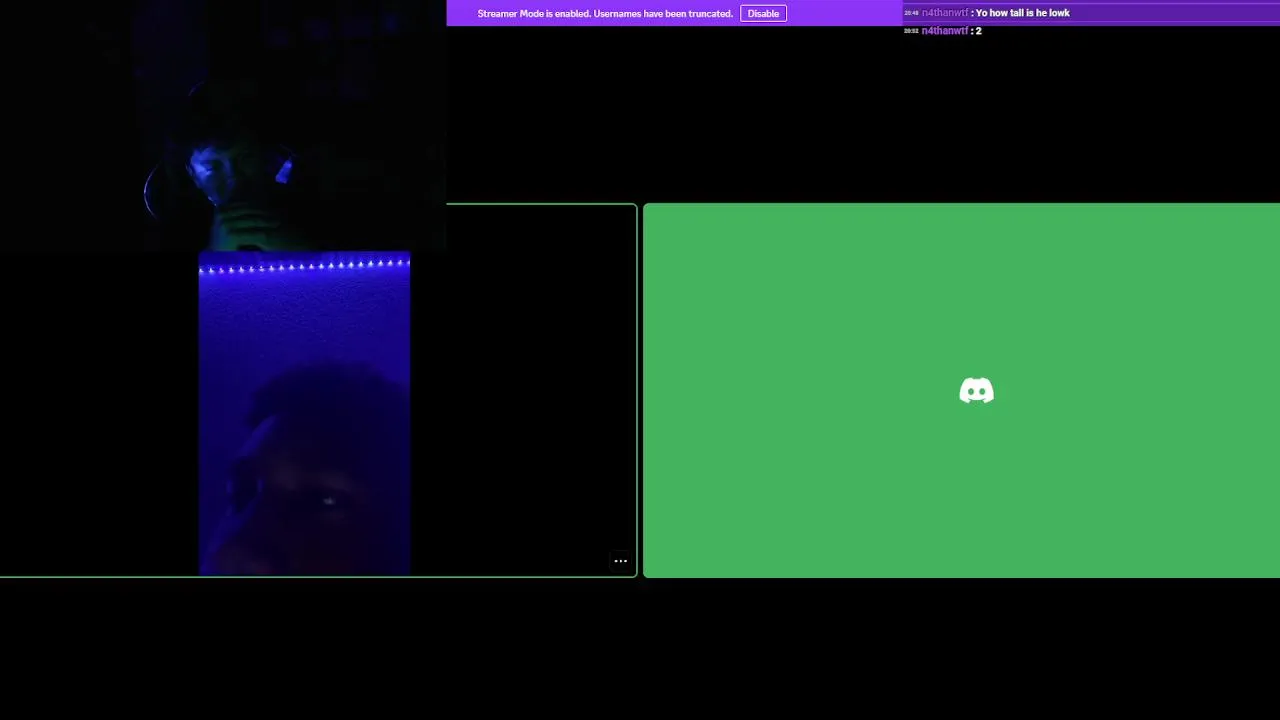Click the dark webcam overlay with headset person
The image size is (1280, 720).
222,125
